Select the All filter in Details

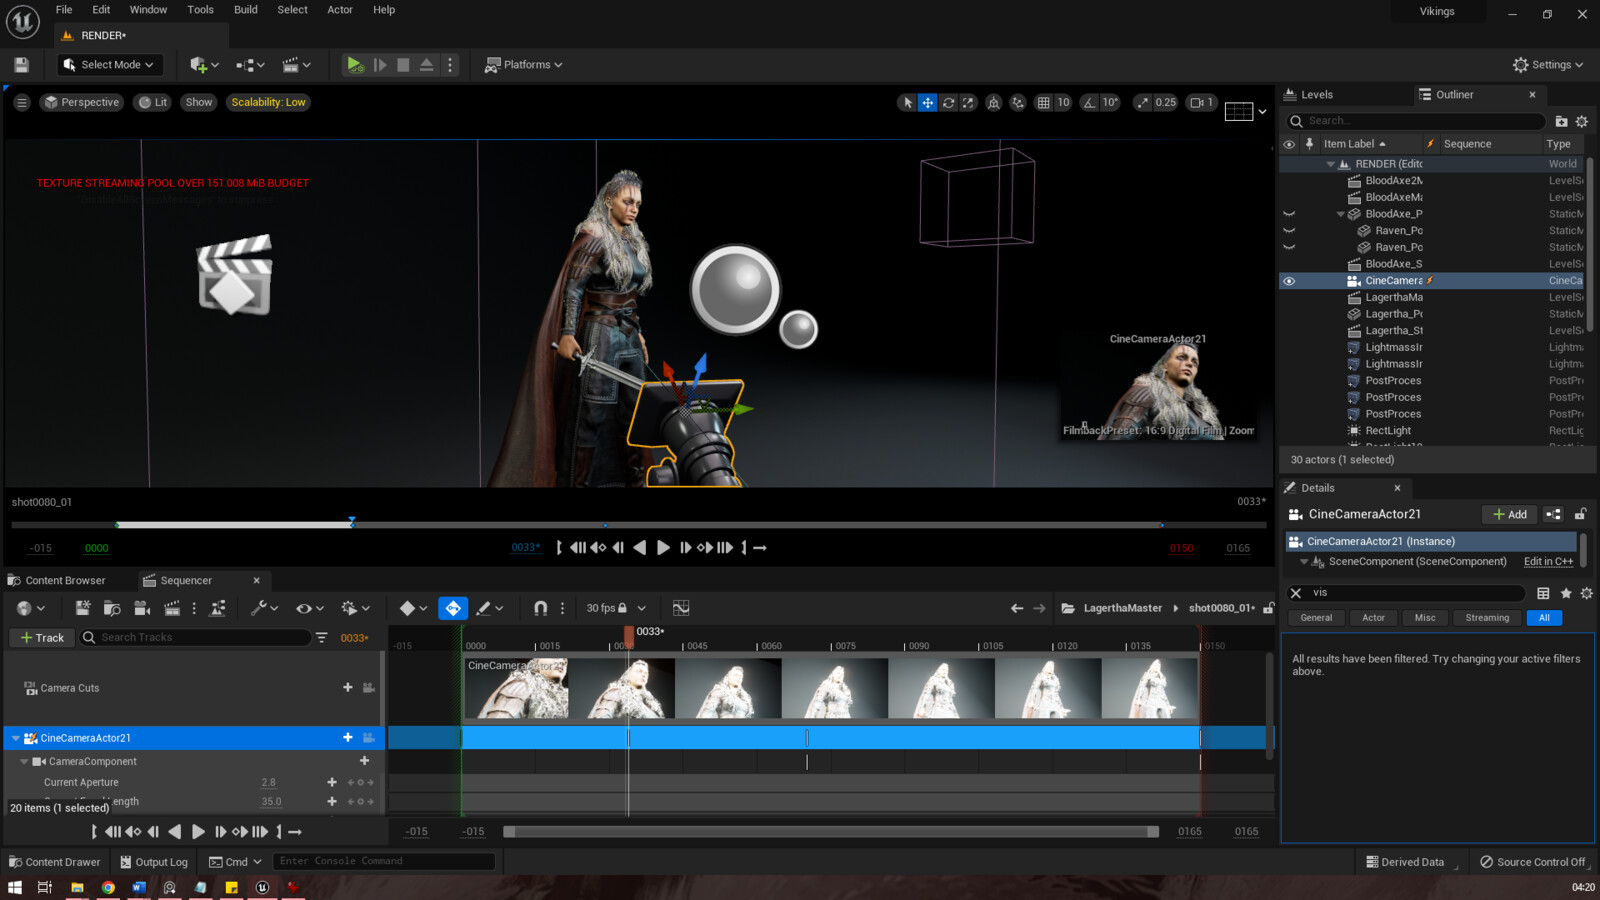(1544, 618)
